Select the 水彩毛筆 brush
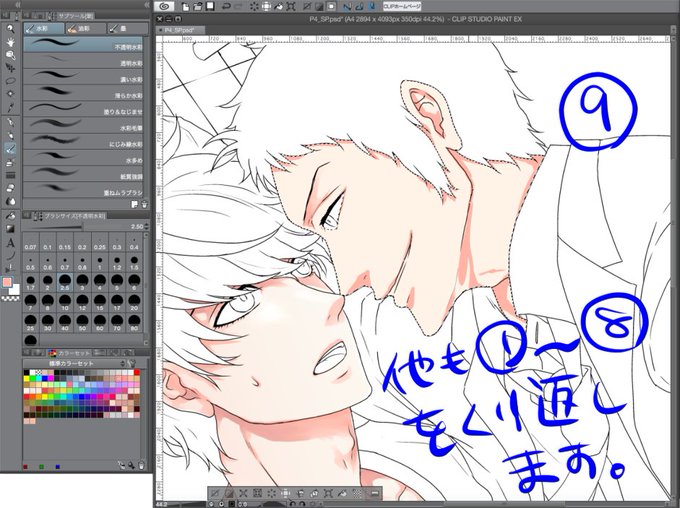 [x=83, y=125]
